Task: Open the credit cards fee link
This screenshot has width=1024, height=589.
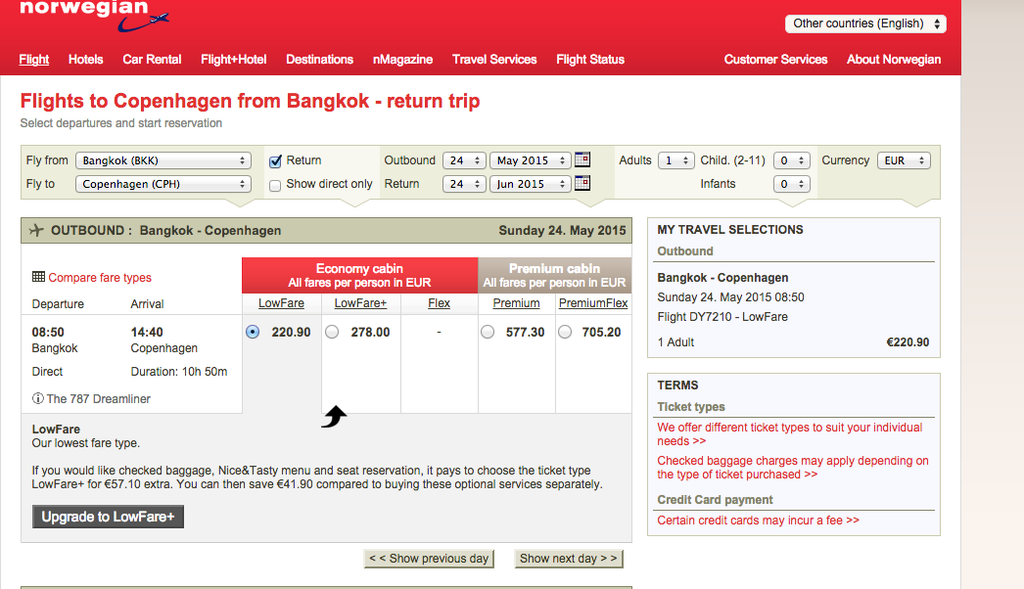Action: coord(758,520)
